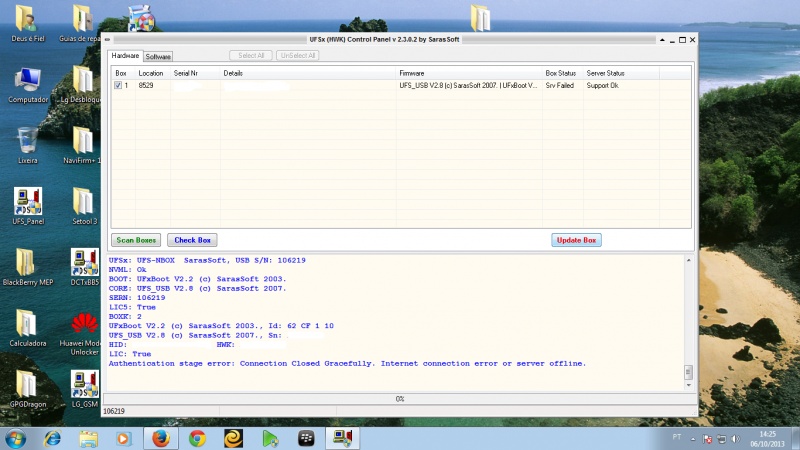Open the BlackBerry taskbar app

[x=306, y=438]
